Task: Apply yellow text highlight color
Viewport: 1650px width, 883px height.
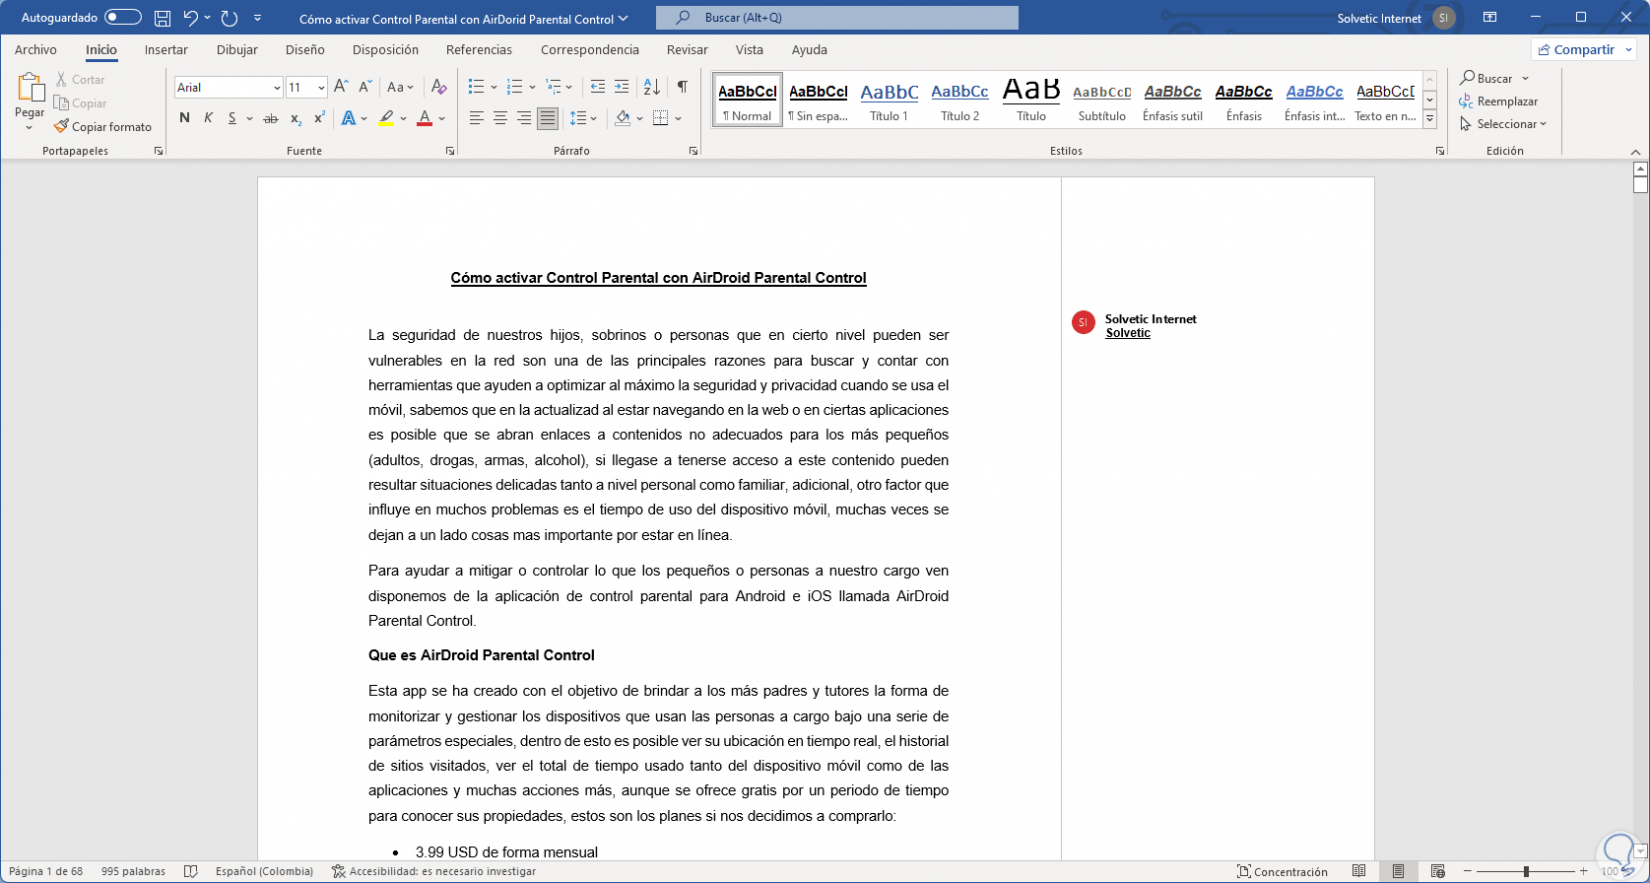Action: coord(386,118)
